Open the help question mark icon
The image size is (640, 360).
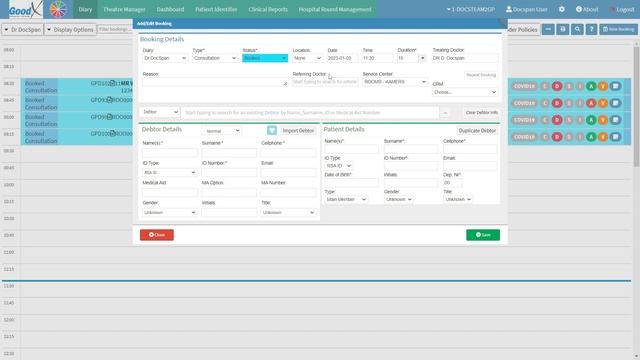[x=591, y=29]
